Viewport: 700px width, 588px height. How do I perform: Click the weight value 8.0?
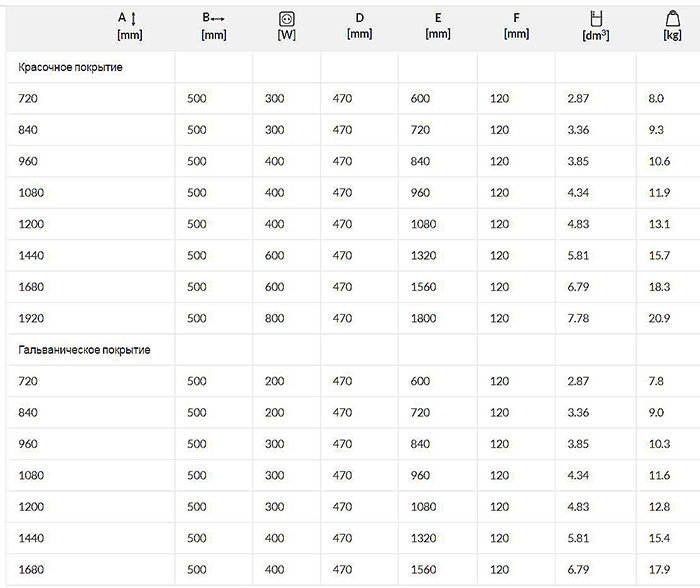tap(656, 98)
